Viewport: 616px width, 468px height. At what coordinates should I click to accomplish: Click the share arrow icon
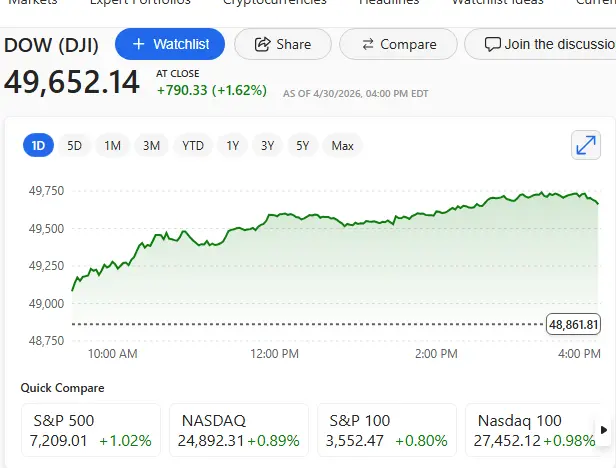tap(263, 44)
